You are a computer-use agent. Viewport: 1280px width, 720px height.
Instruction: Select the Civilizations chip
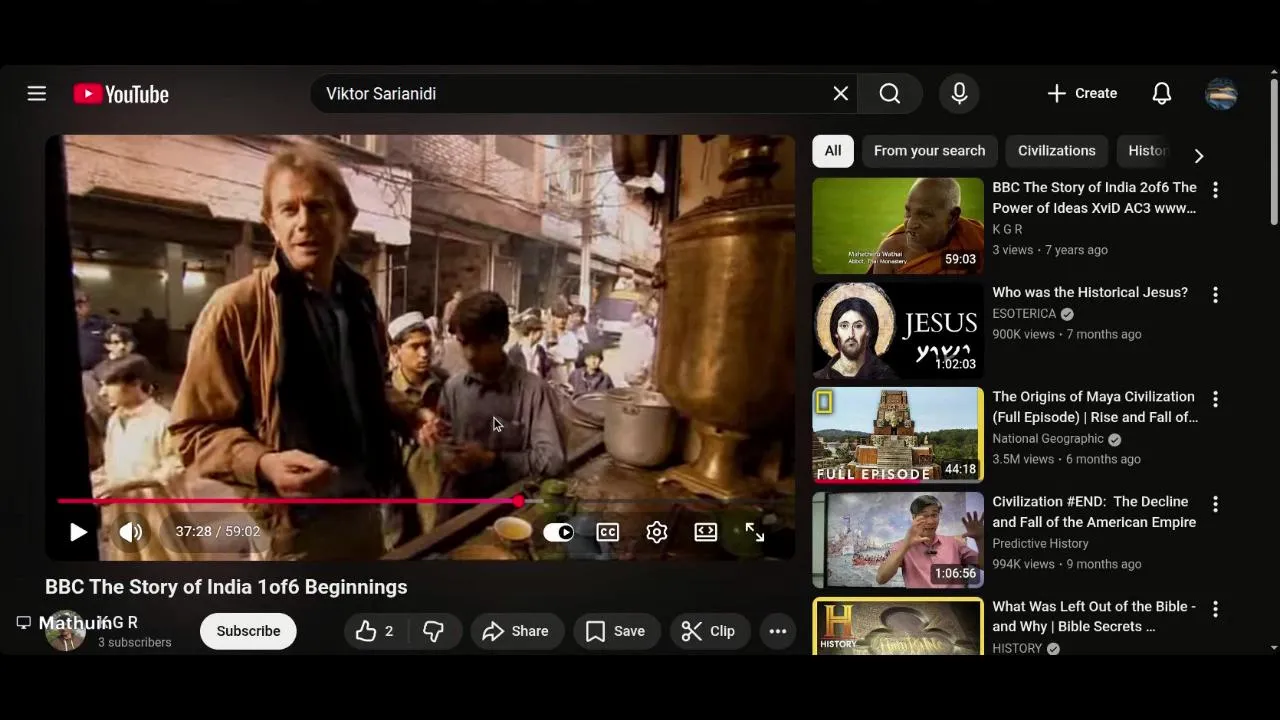tap(1057, 151)
